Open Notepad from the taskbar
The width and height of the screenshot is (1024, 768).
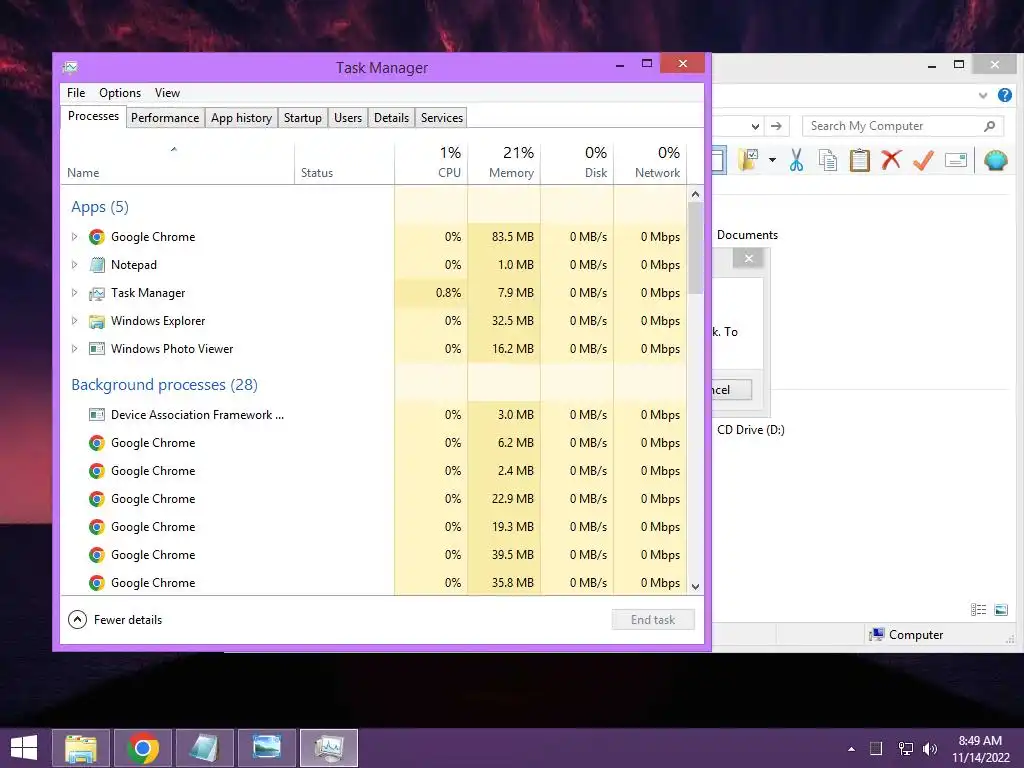(204, 748)
